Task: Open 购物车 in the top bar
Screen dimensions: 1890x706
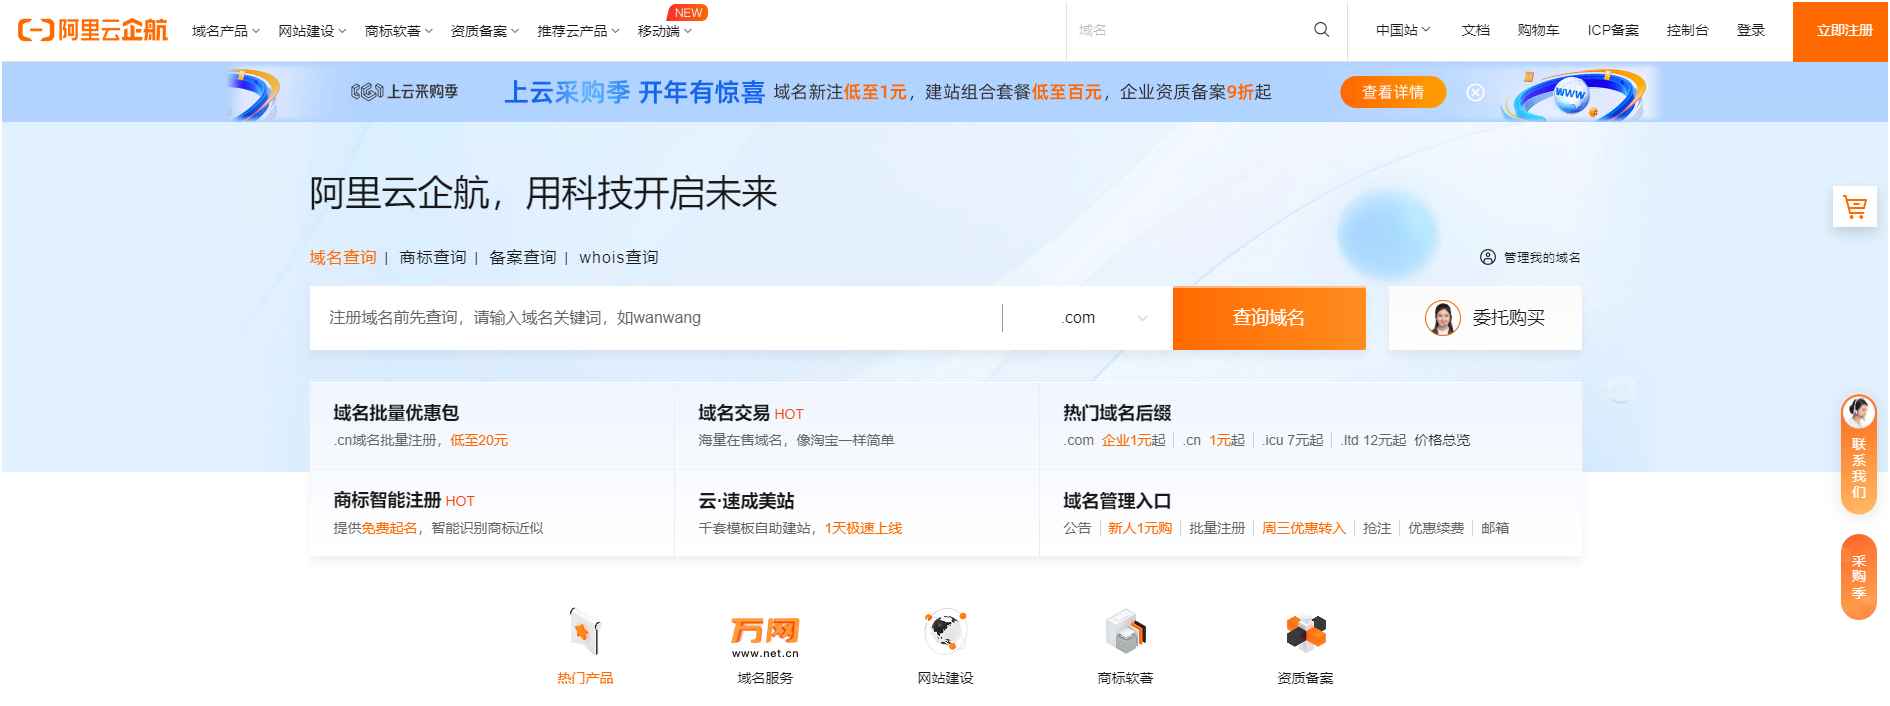Action: [1538, 30]
